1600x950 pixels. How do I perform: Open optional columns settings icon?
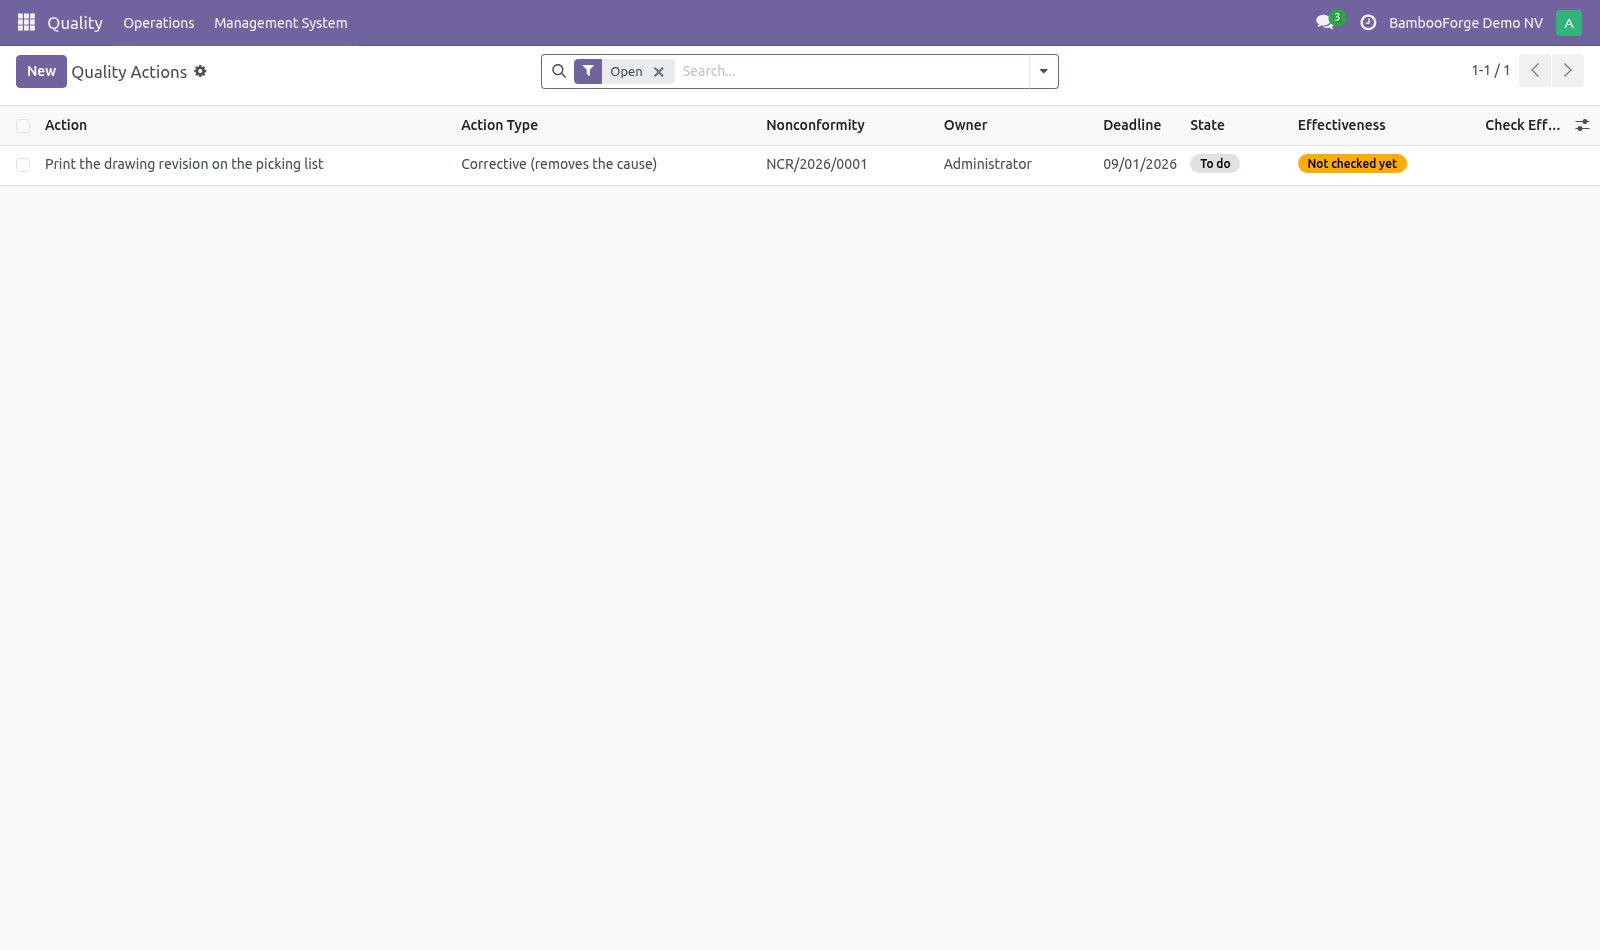tap(1582, 125)
